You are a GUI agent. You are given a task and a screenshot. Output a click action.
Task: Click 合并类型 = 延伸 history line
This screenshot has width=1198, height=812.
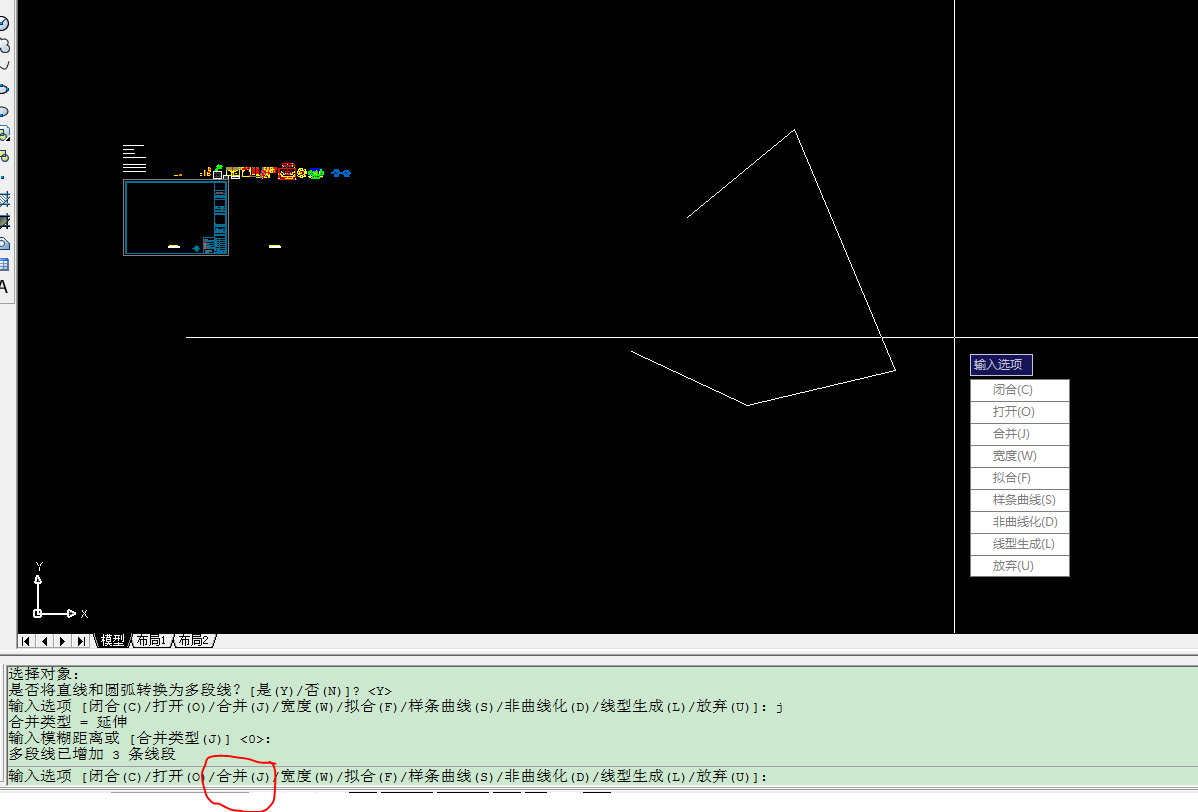[68, 722]
